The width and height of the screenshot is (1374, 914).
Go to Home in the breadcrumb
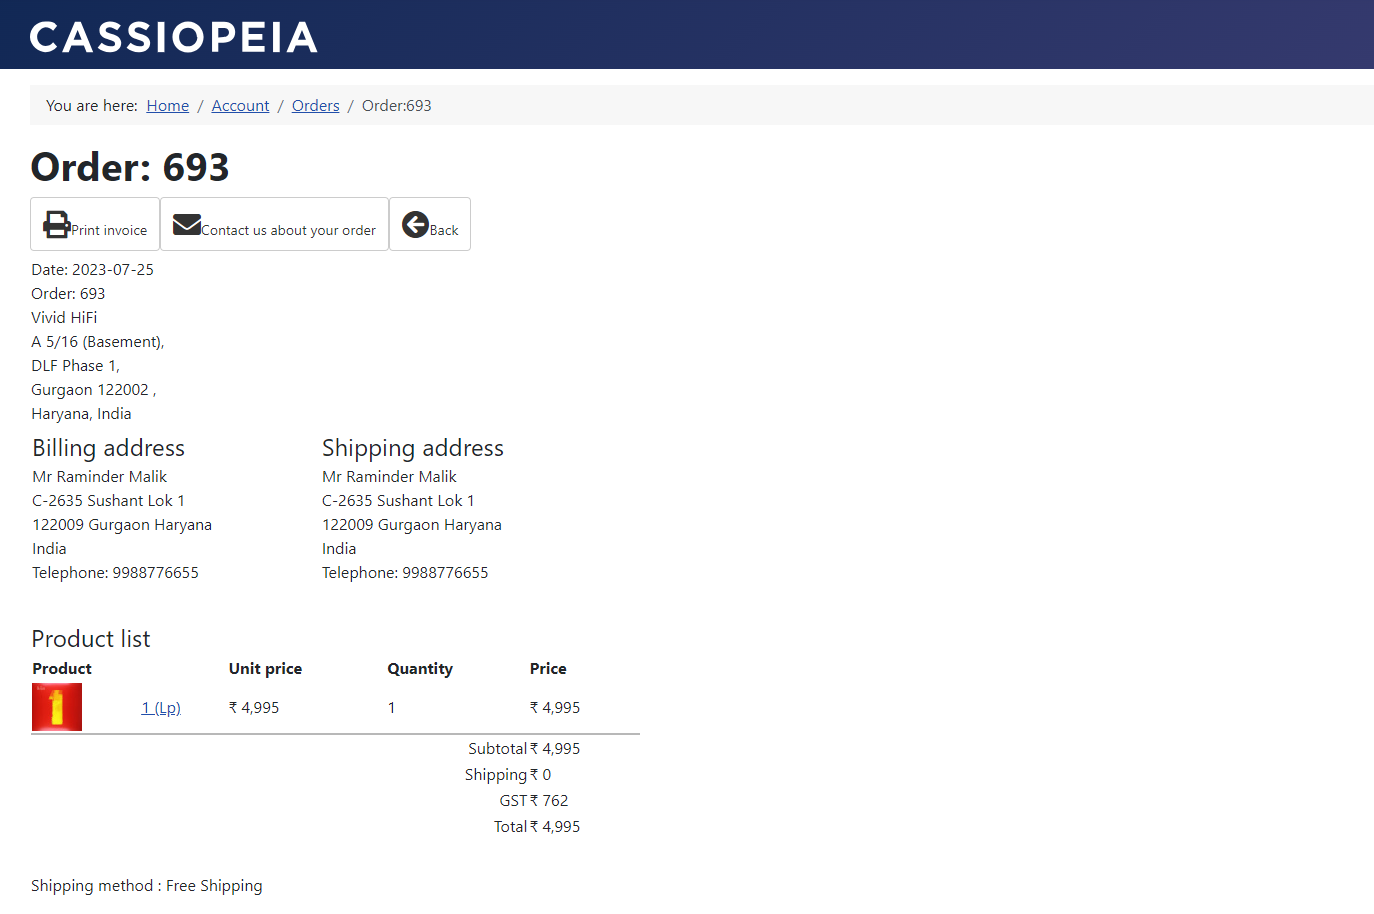(168, 106)
